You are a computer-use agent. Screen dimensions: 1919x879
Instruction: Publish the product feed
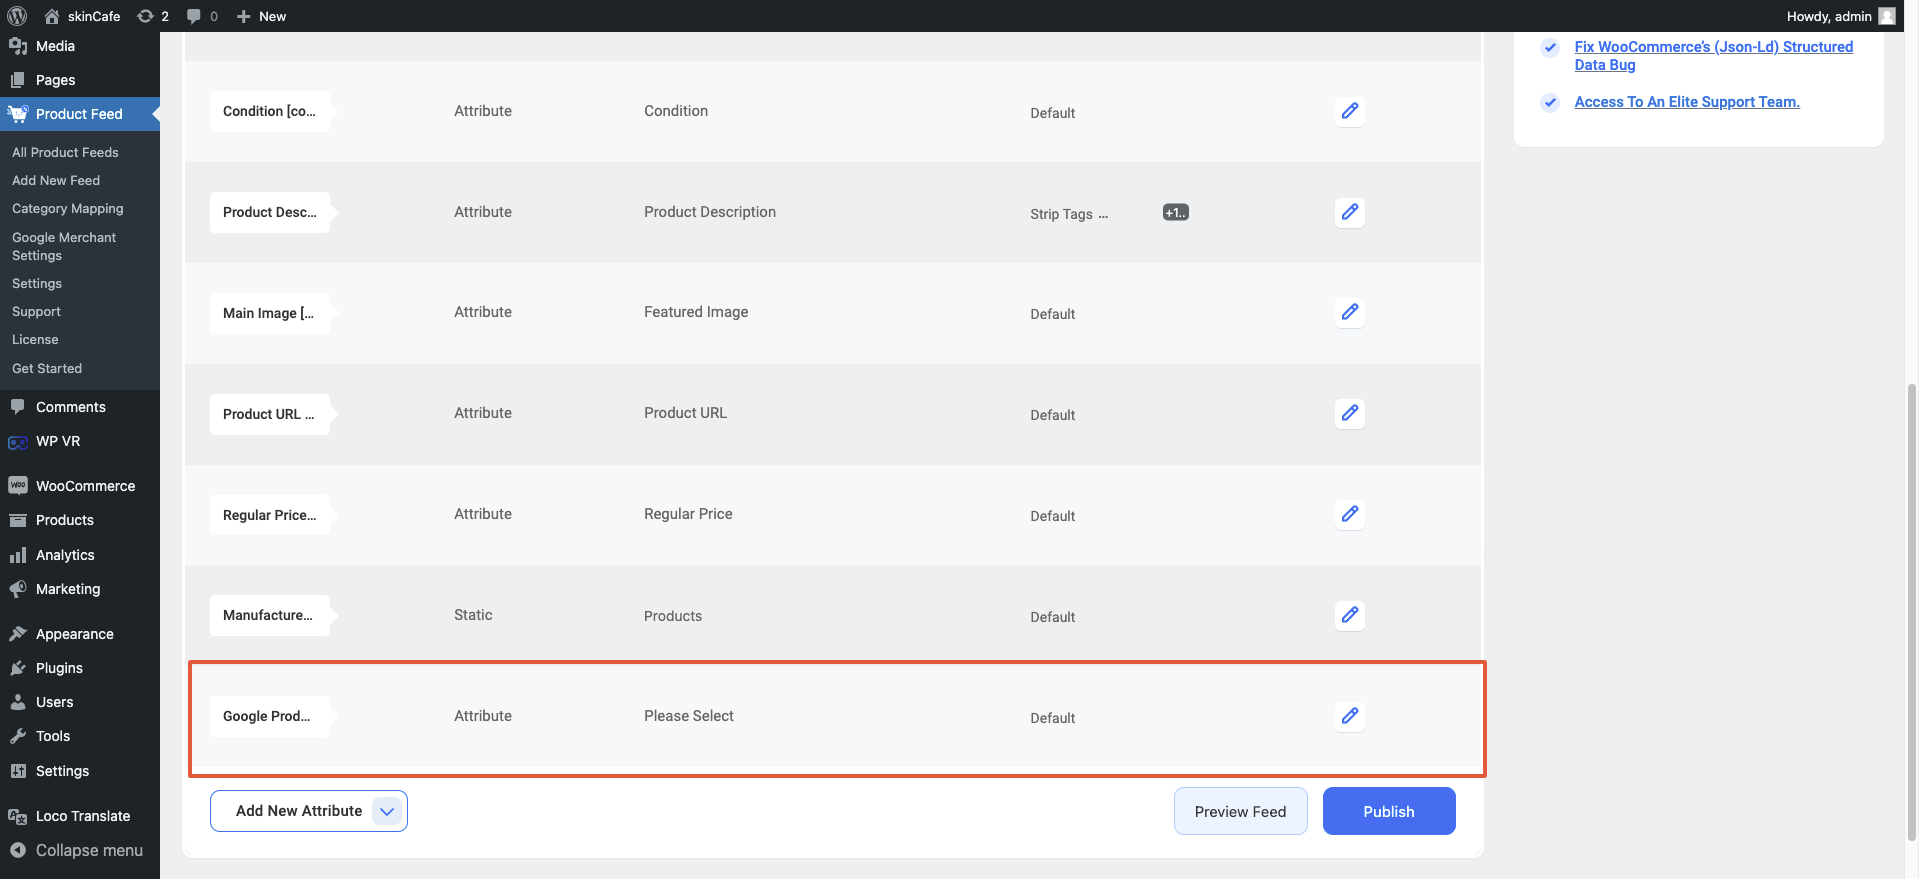pos(1389,811)
